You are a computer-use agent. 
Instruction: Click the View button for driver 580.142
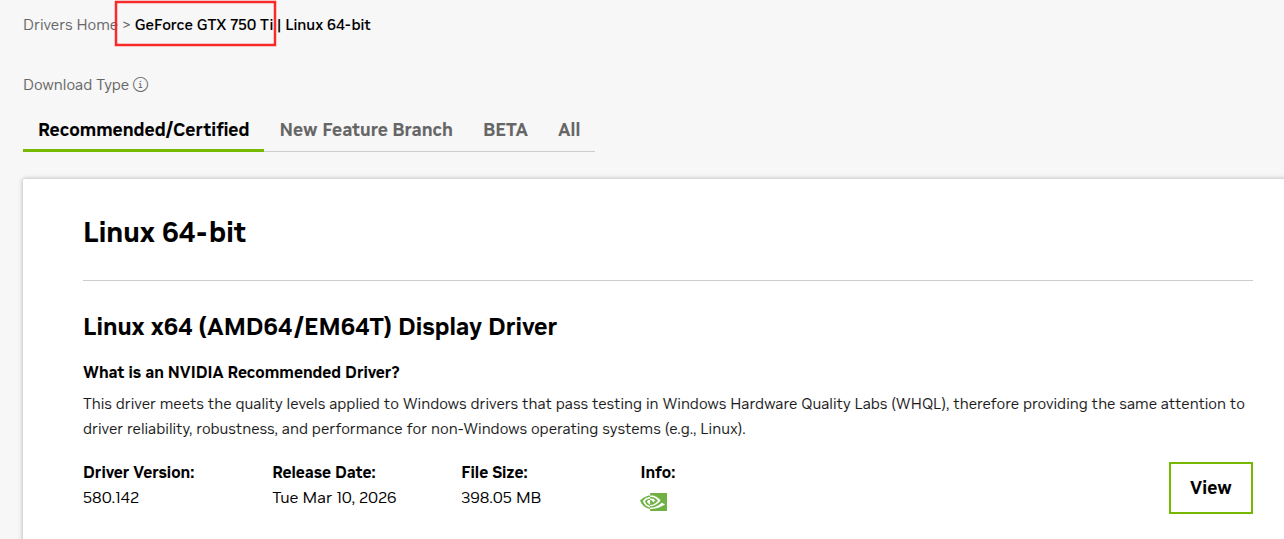click(x=1210, y=488)
